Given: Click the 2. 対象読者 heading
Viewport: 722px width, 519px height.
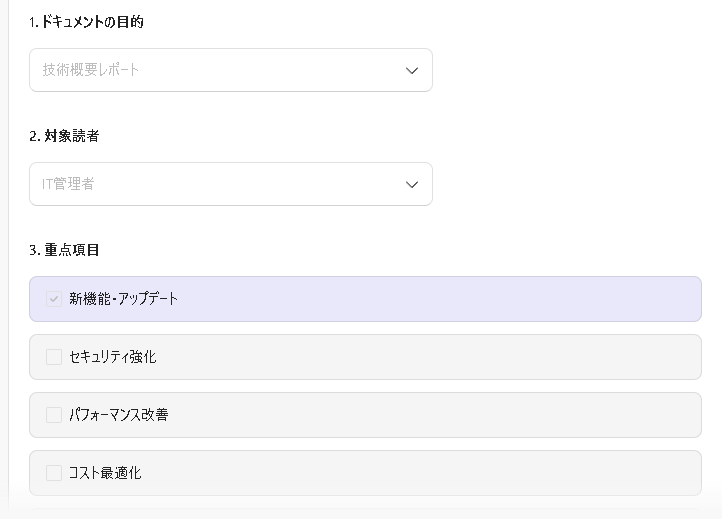Looking at the screenshot, I should (x=64, y=136).
